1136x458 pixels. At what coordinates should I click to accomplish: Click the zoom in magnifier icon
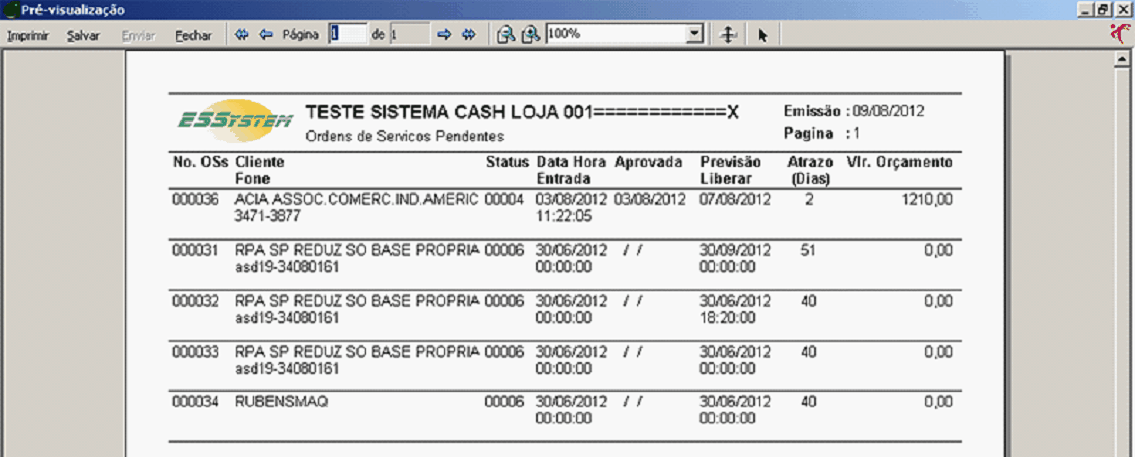[530, 35]
